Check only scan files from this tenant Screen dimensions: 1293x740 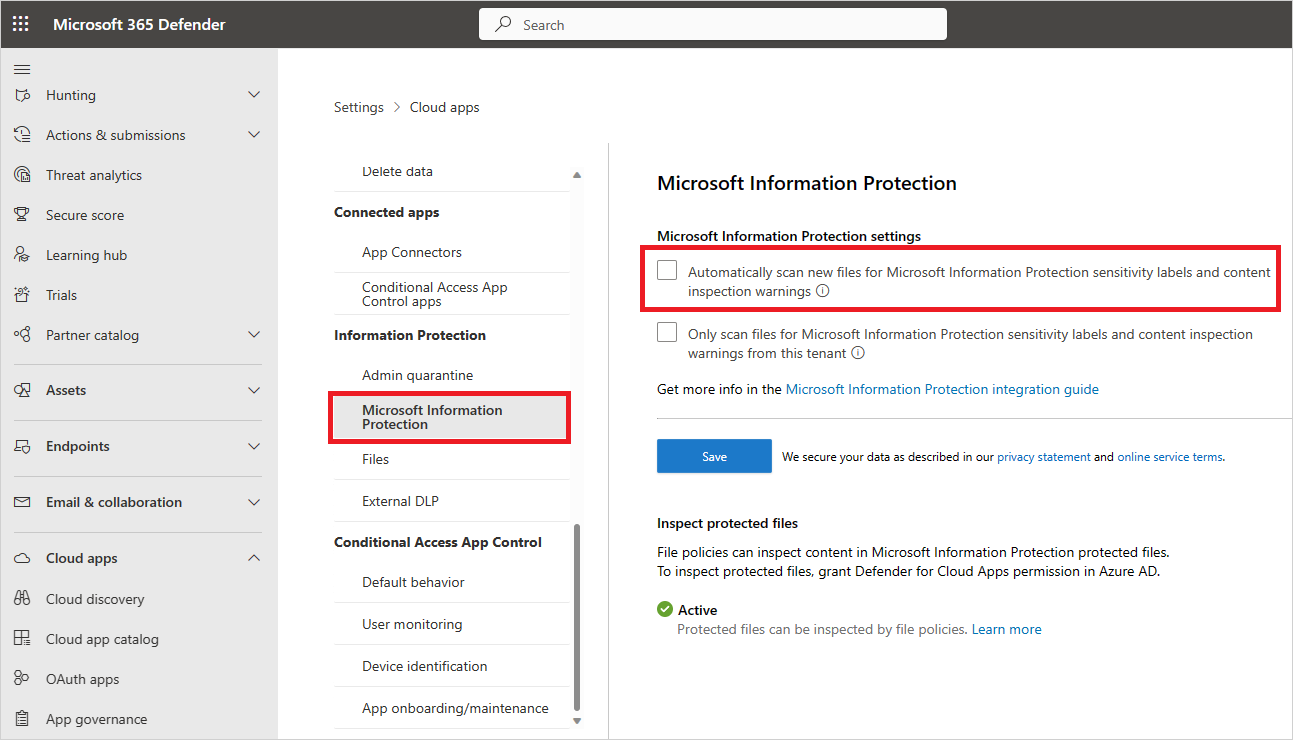click(x=666, y=331)
